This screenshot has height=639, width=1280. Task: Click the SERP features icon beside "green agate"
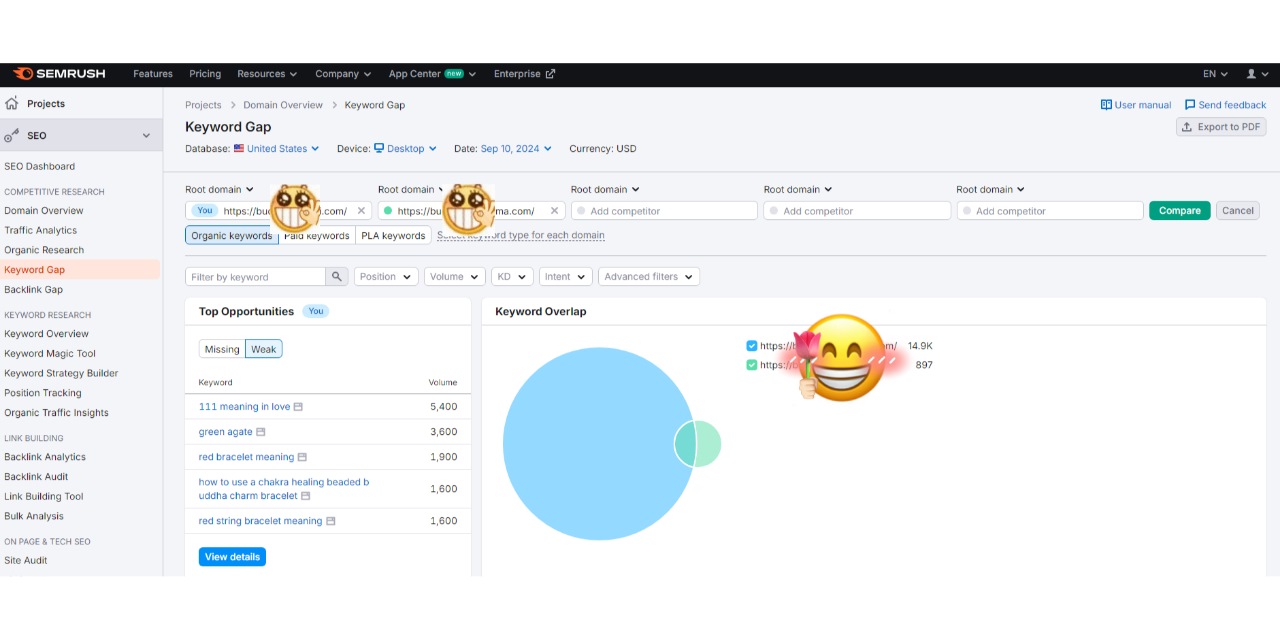261,432
